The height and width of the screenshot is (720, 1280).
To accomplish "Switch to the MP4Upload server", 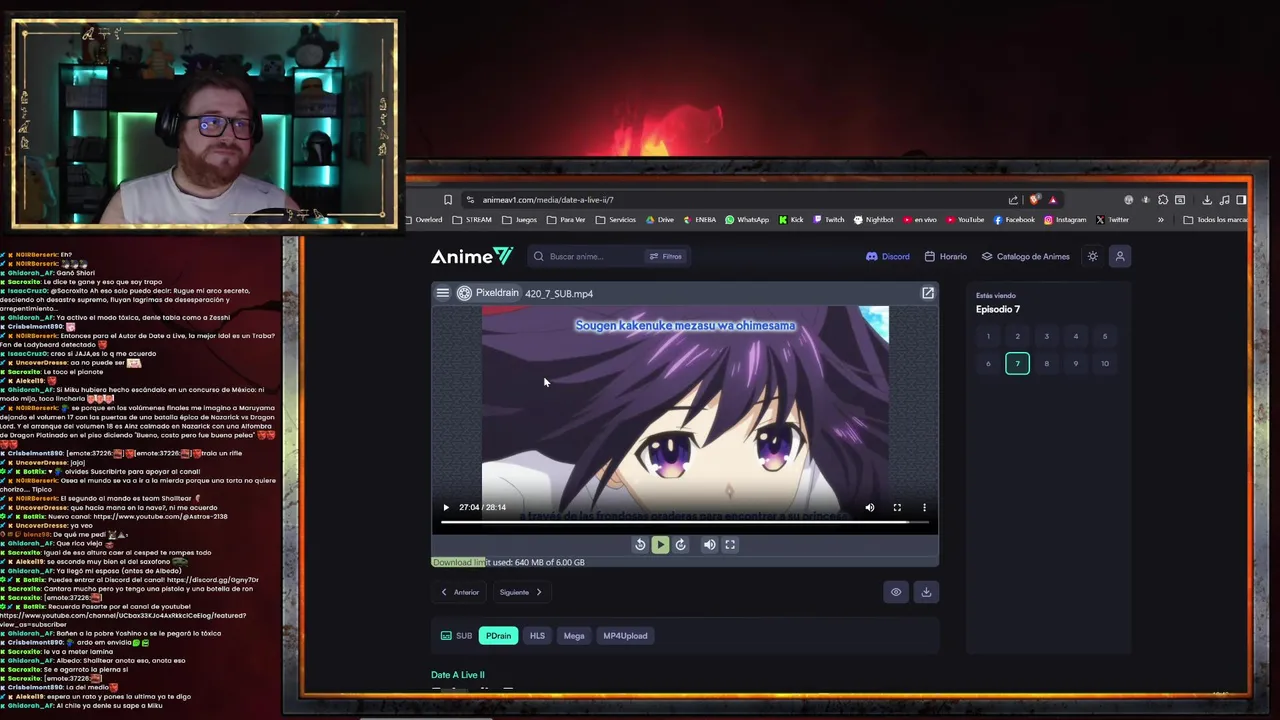I will pyautogui.click(x=625, y=636).
